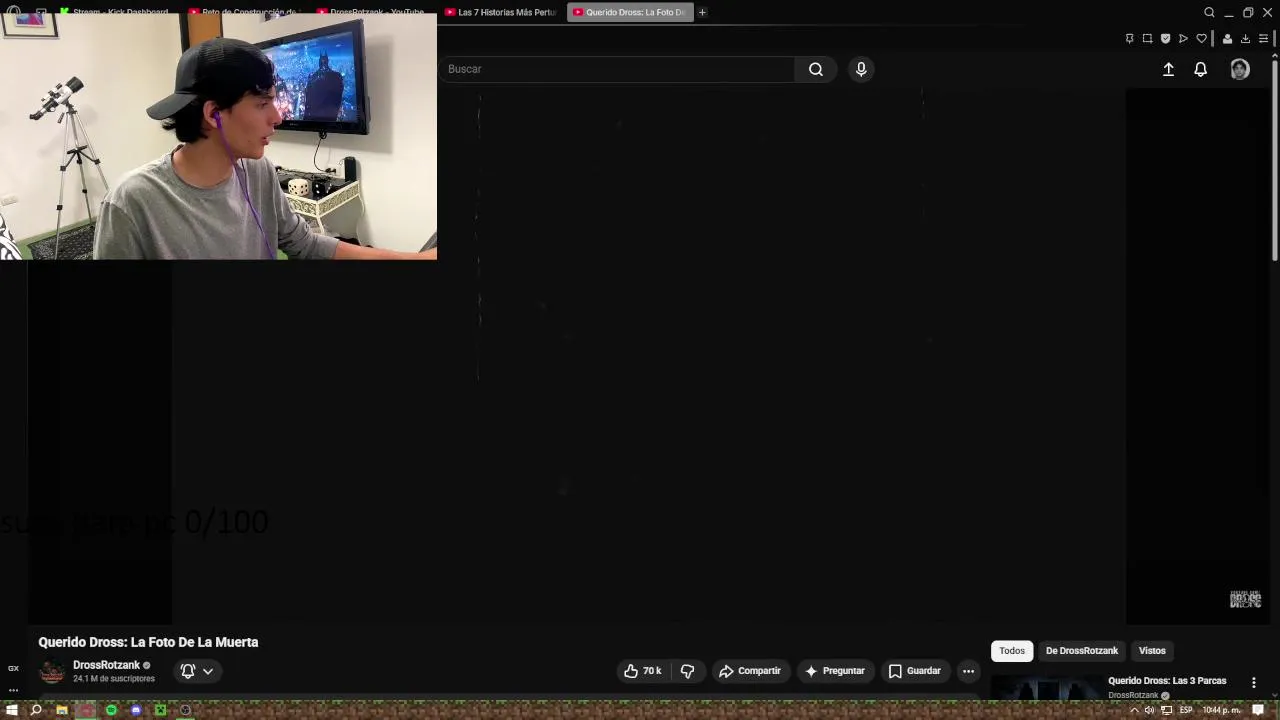Viewport: 1280px width, 720px height.
Task: Open the GX Corner sidebar icon
Action: point(13,668)
